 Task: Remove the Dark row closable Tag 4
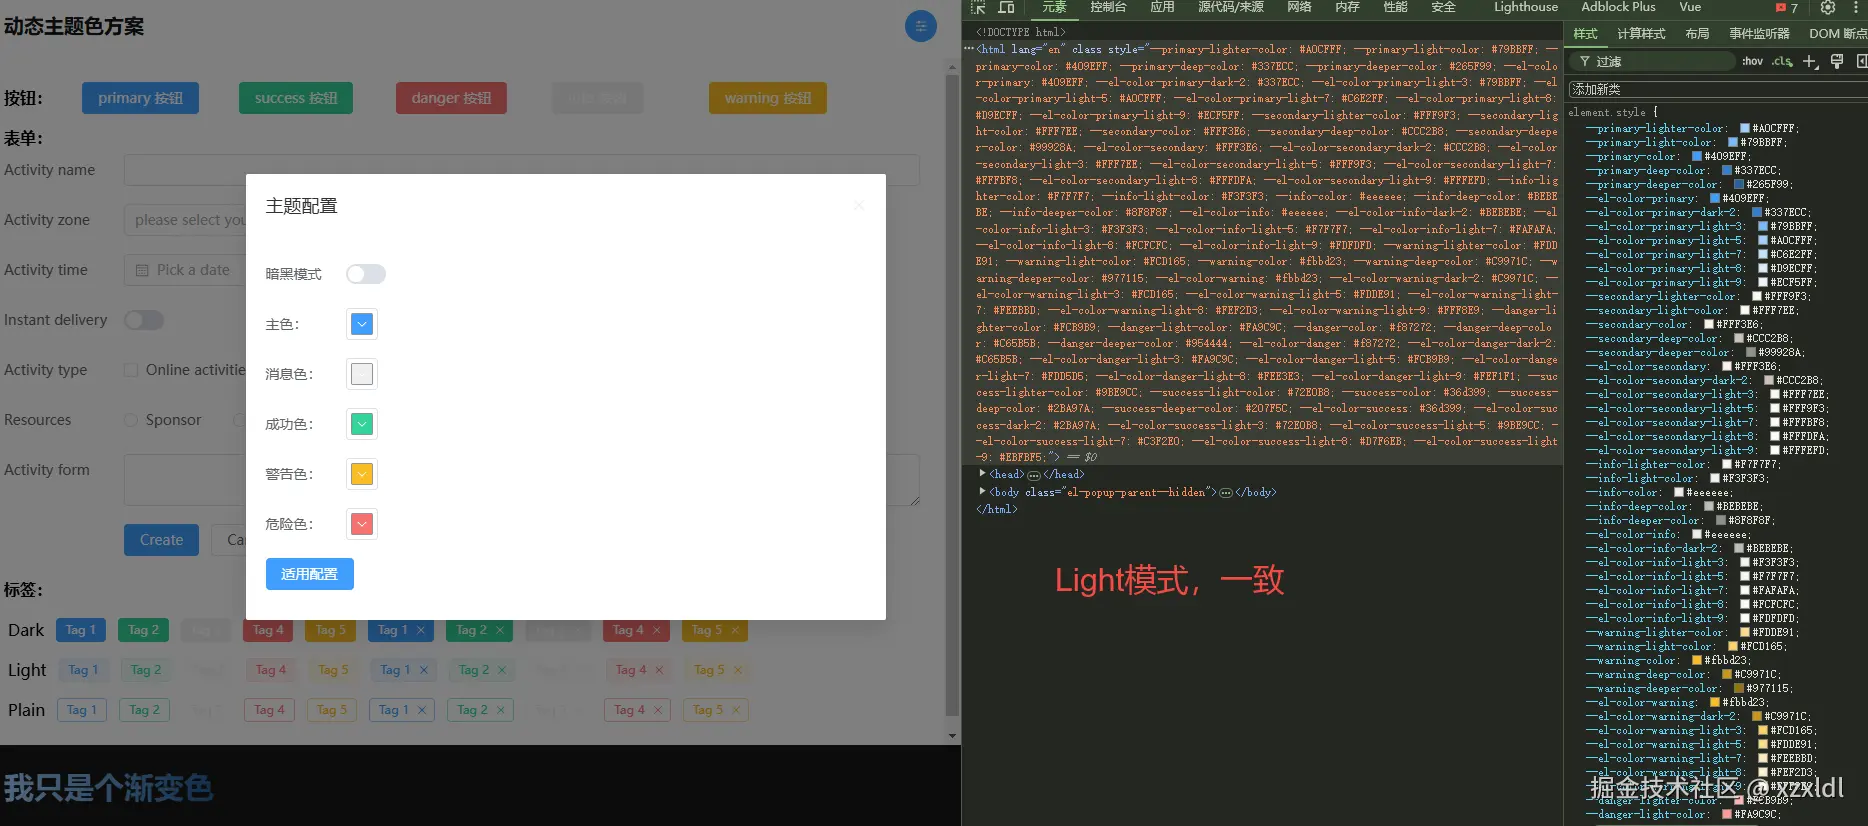[x=657, y=630]
